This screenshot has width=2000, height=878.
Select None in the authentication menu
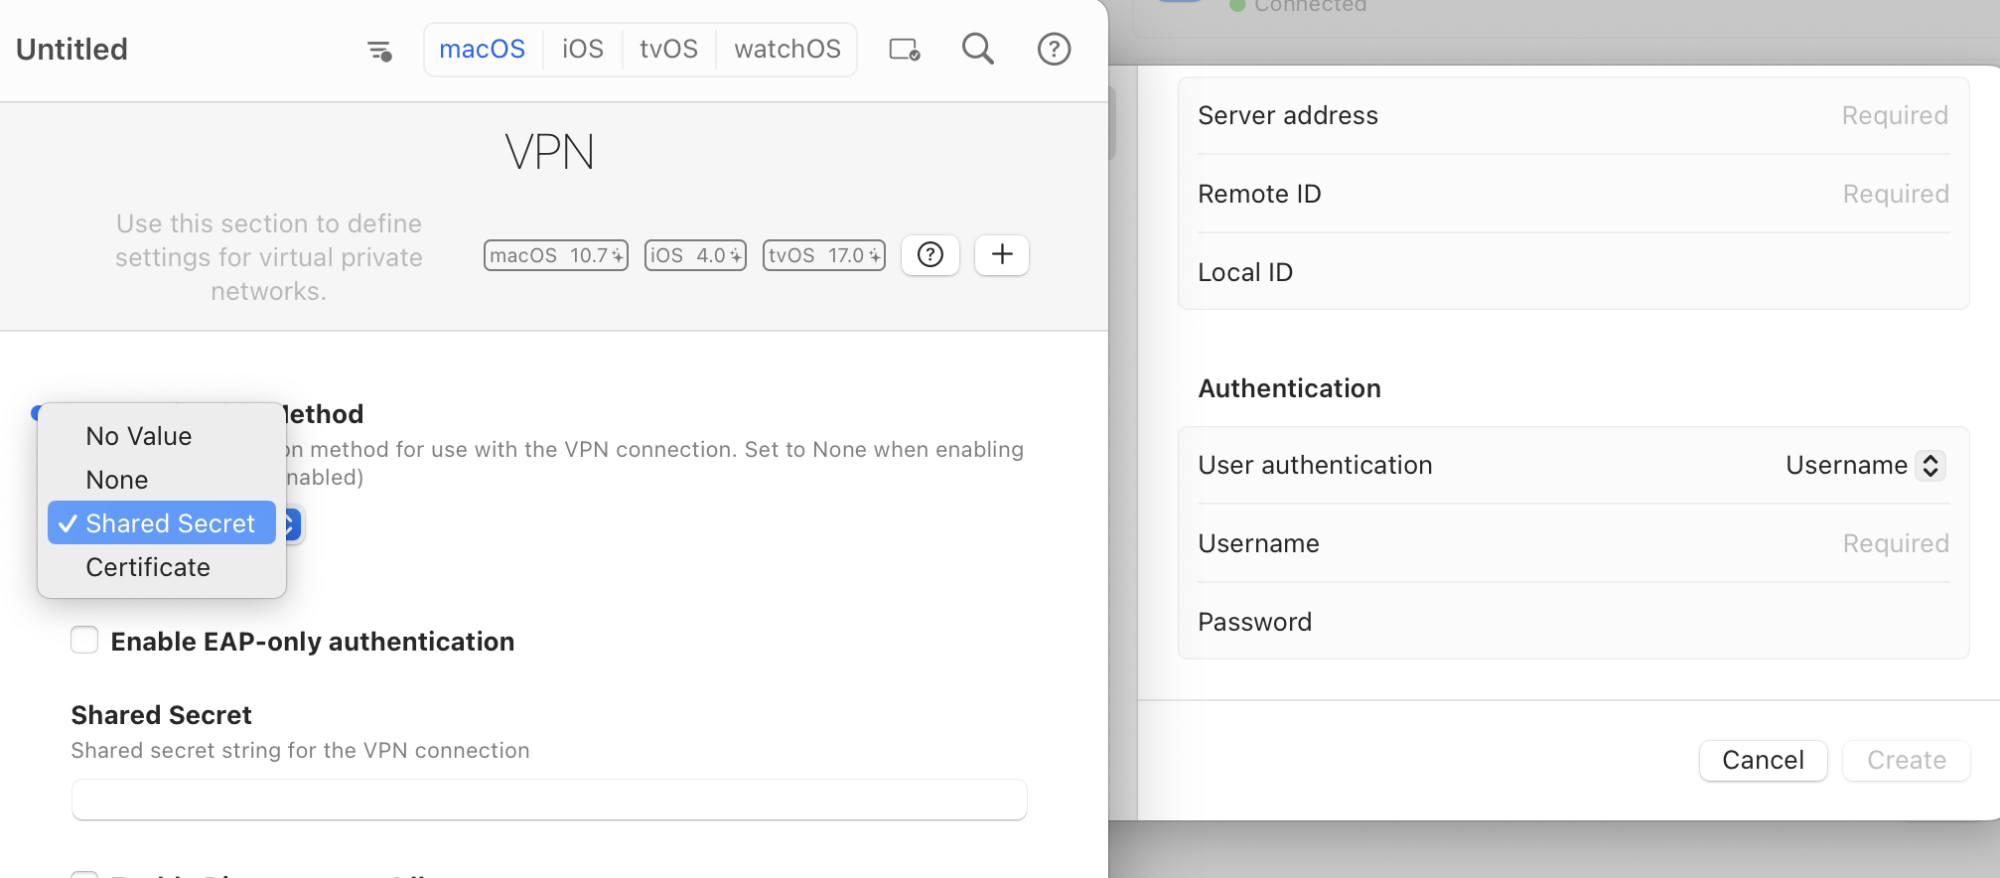pos(117,480)
